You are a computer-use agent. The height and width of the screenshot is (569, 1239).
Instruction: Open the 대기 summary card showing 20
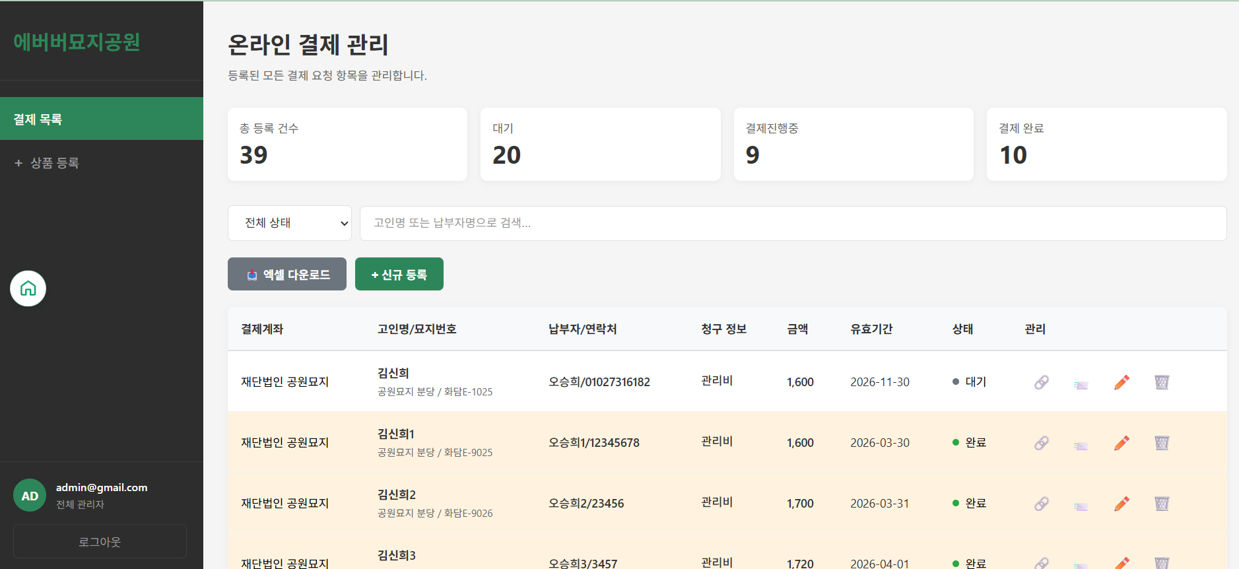tap(600, 144)
